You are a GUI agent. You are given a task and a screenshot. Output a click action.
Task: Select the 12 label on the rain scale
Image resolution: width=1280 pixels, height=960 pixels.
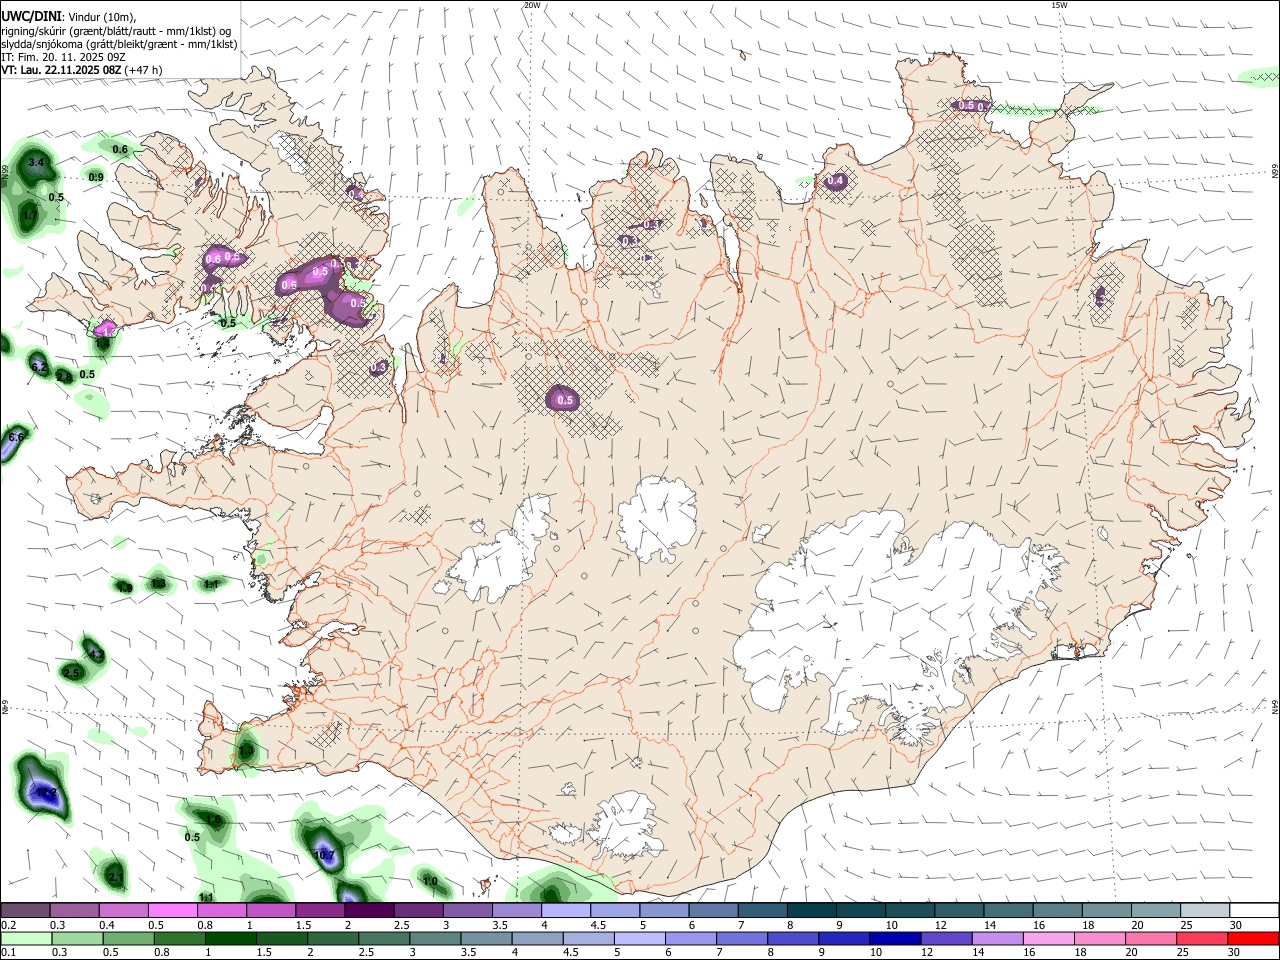click(927, 951)
